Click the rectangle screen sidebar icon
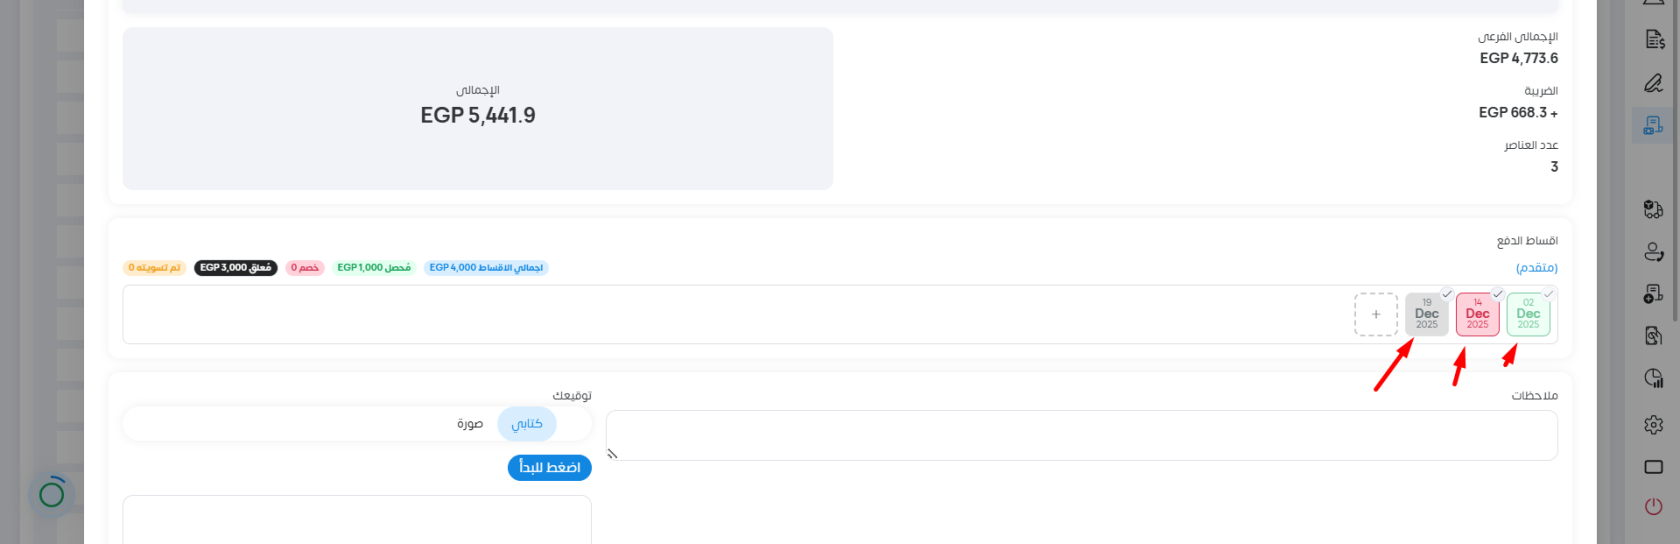This screenshot has width=1680, height=544. point(1654,467)
